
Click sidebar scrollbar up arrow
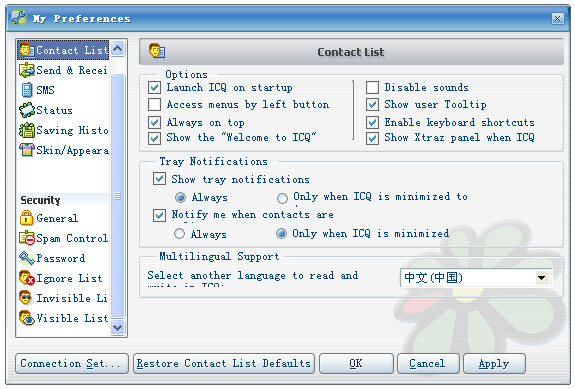pos(118,49)
